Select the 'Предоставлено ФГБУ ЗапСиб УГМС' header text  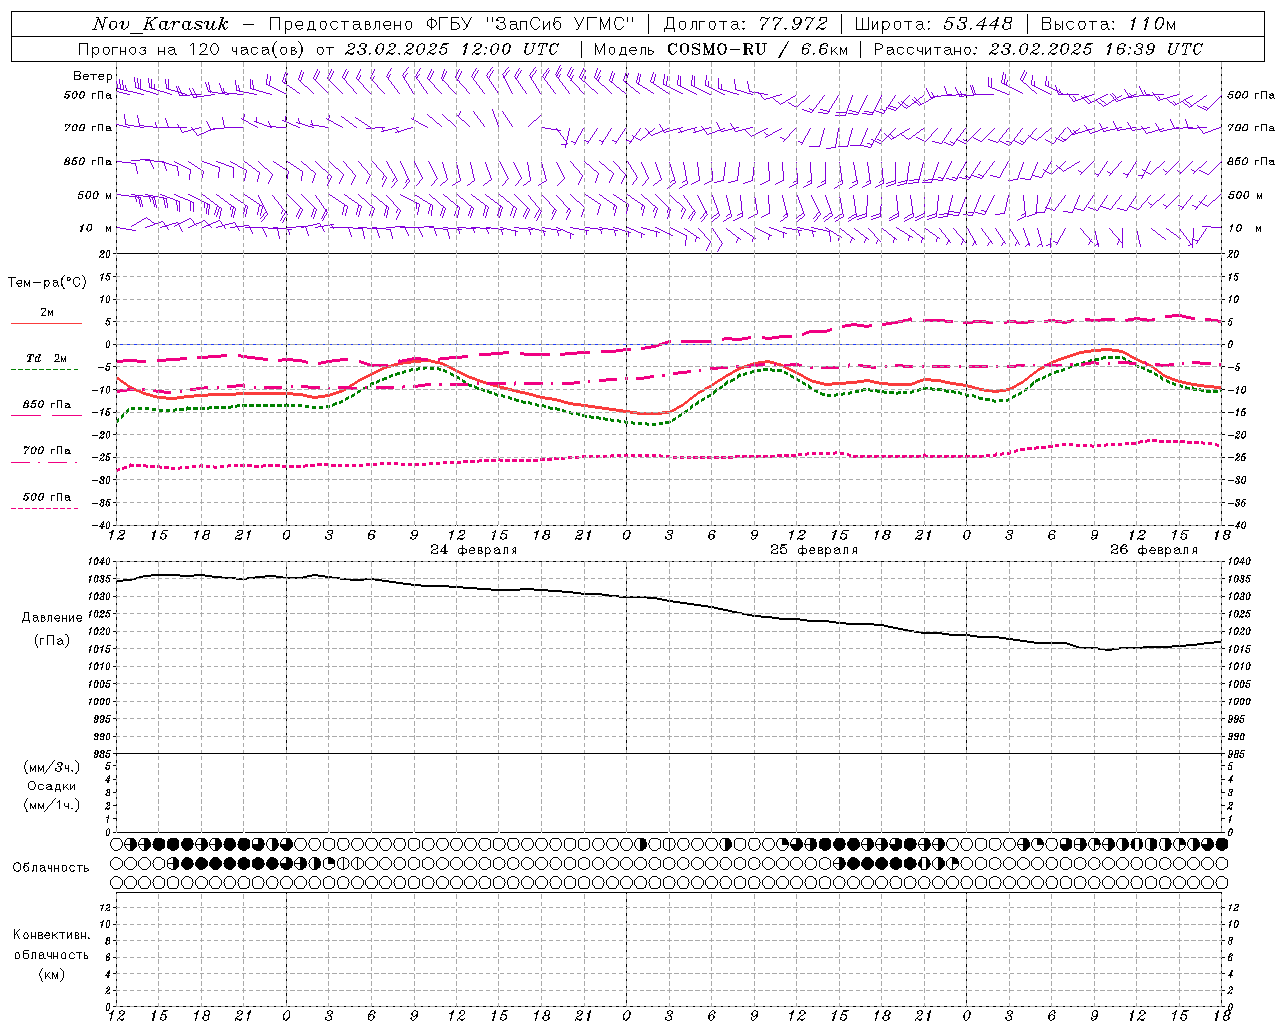coord(452,24)
